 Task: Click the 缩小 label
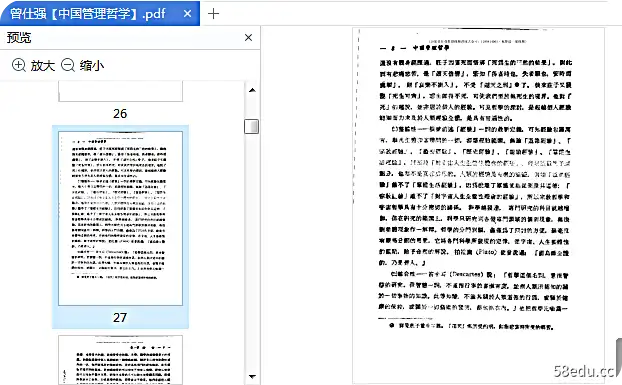(92, 65)
